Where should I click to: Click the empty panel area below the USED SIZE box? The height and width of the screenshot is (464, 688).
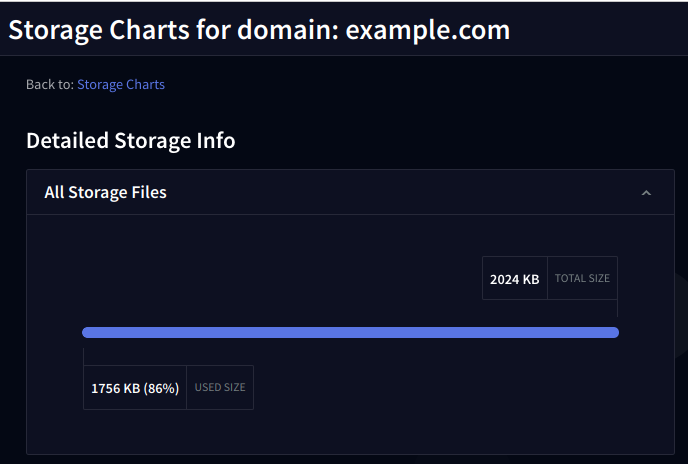pos(168,430)
